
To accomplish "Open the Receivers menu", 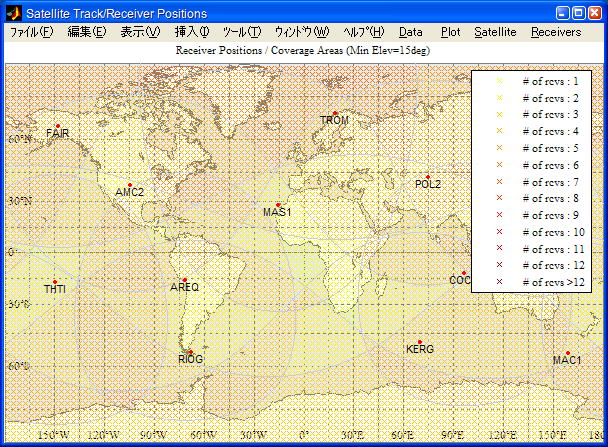I will tap(555, 32).
